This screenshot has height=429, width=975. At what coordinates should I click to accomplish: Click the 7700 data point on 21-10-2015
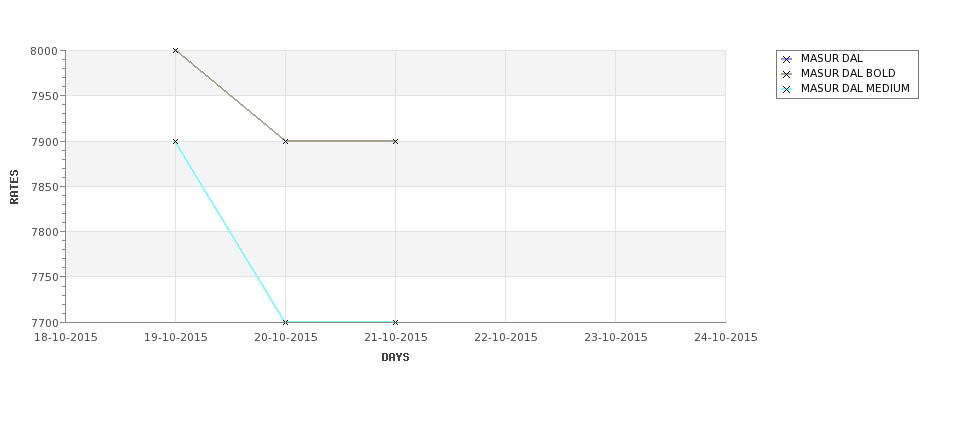(x=396, y=323)
